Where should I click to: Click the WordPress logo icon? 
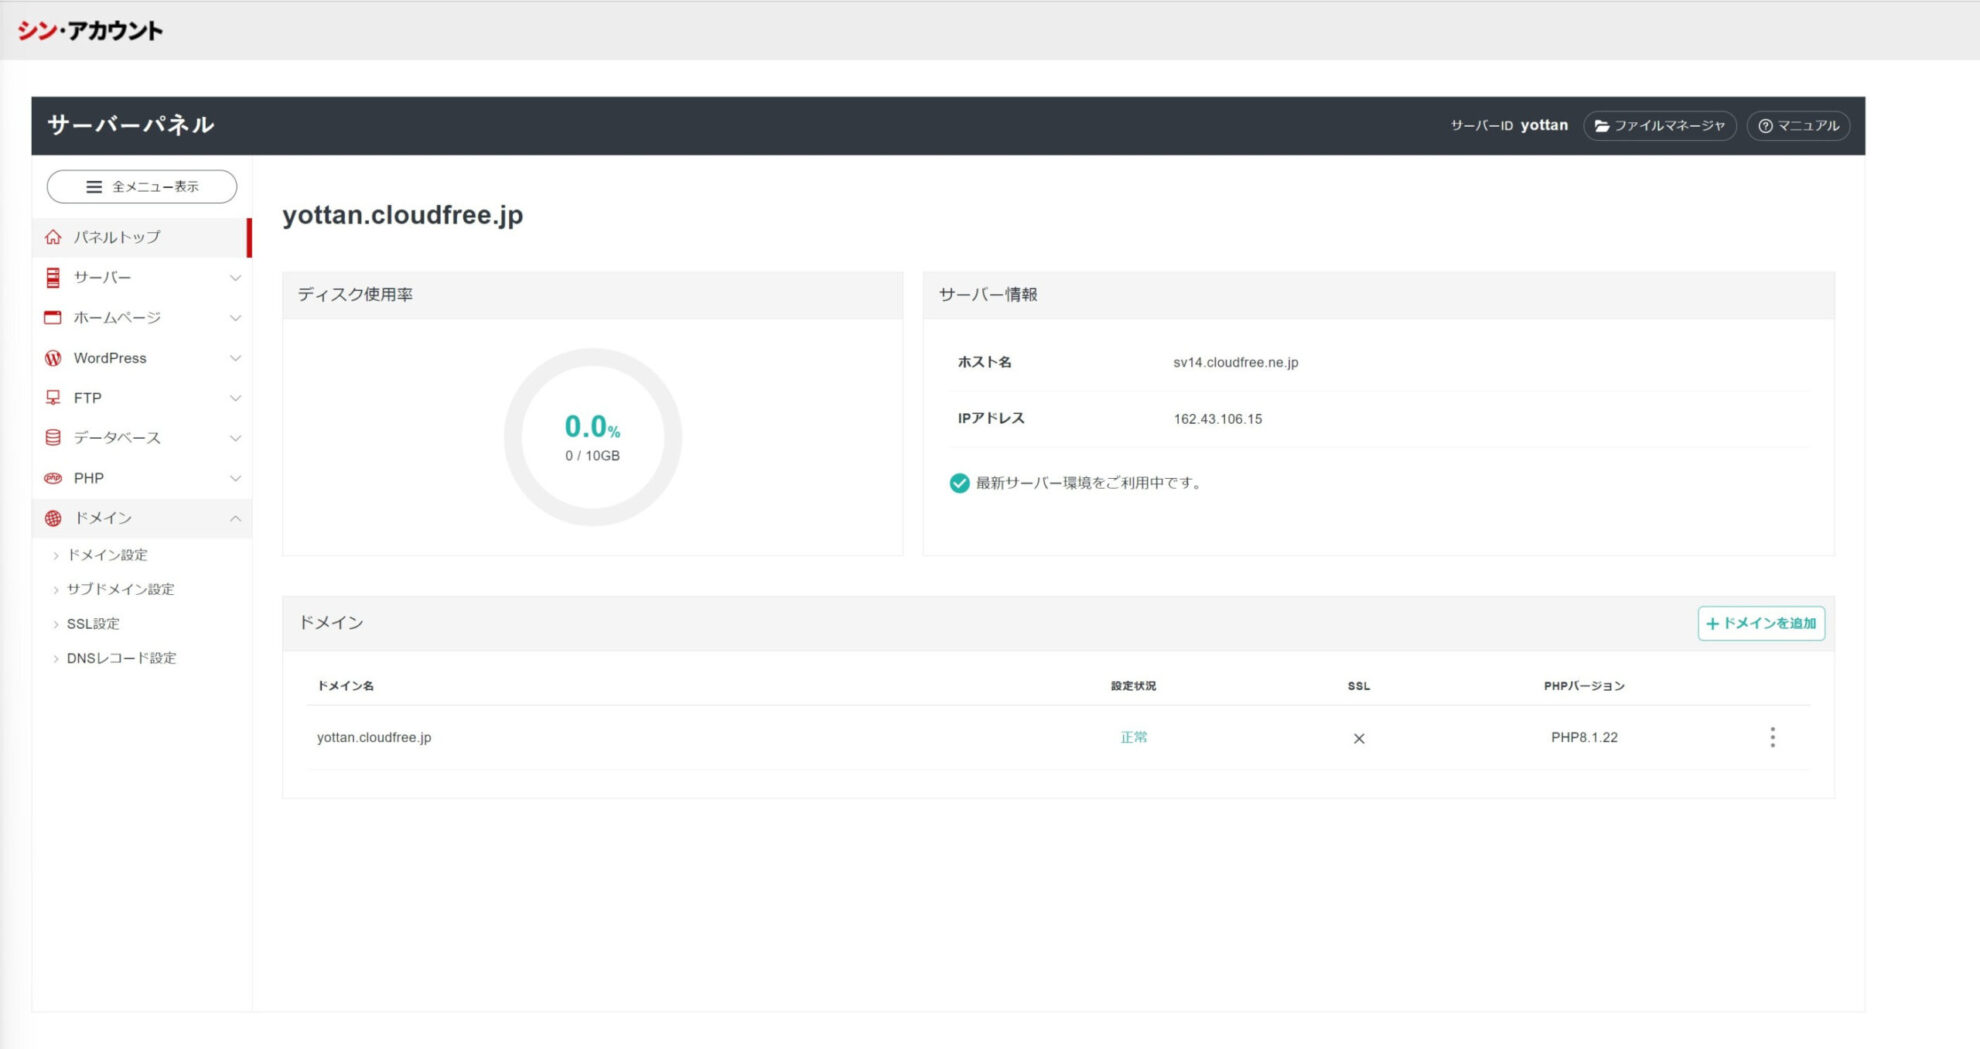pyautogui.click(x=53, y=358)
